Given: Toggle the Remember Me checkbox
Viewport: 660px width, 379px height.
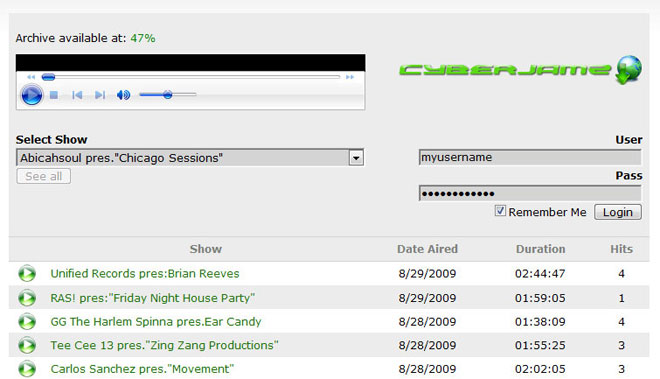Looking at the screenshot, I should pos(500,211).
